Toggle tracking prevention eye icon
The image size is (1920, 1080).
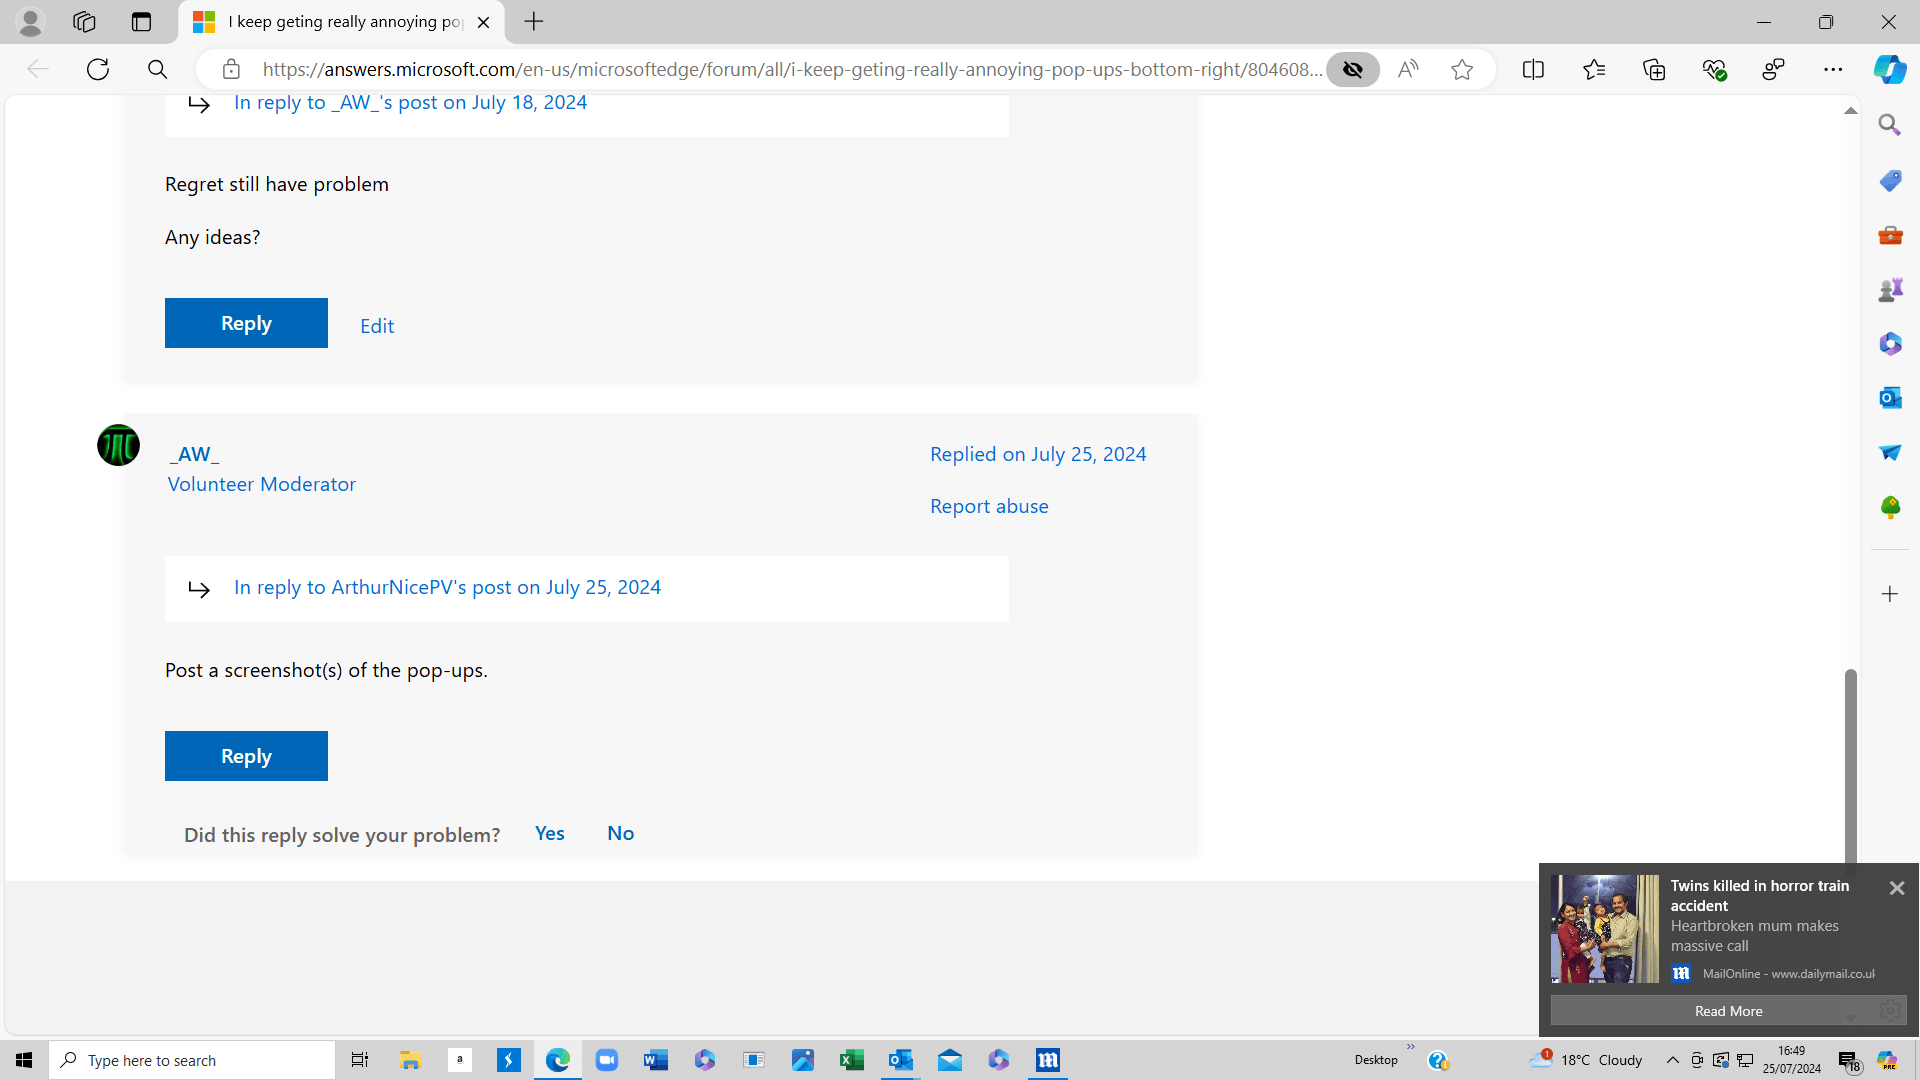1353,69
